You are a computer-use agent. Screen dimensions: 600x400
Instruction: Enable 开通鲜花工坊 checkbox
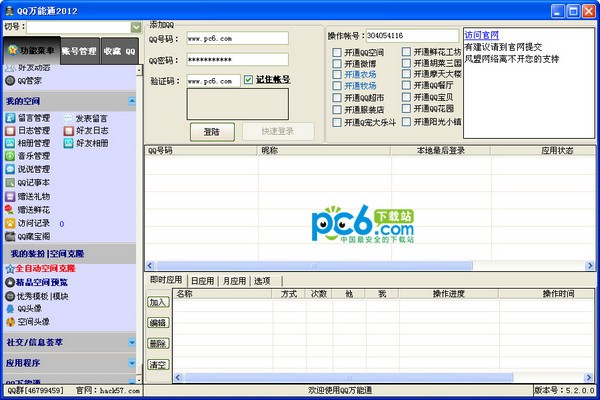(x=407, y=52)
